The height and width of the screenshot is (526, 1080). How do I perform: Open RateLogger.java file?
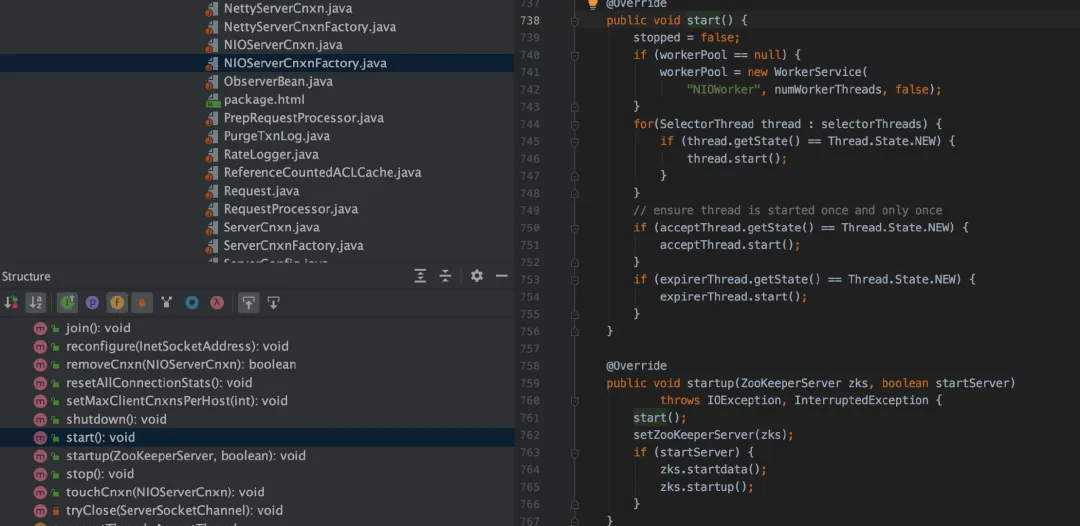click(271, 154)
